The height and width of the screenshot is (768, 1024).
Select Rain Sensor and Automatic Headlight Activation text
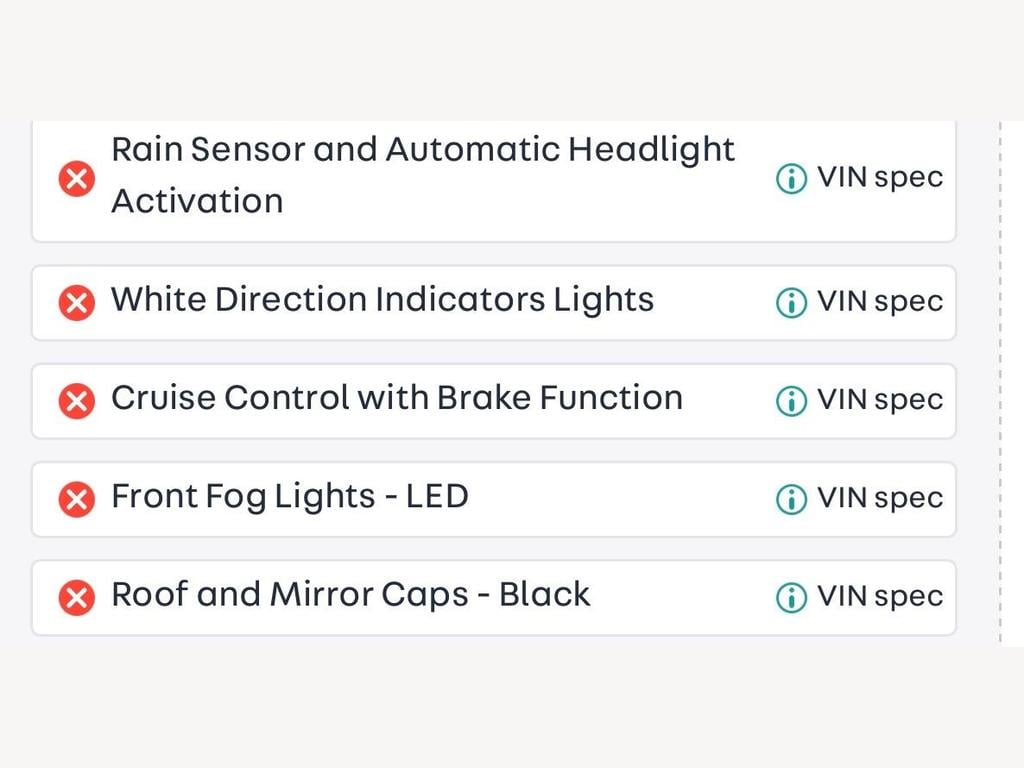click(423, 175)
